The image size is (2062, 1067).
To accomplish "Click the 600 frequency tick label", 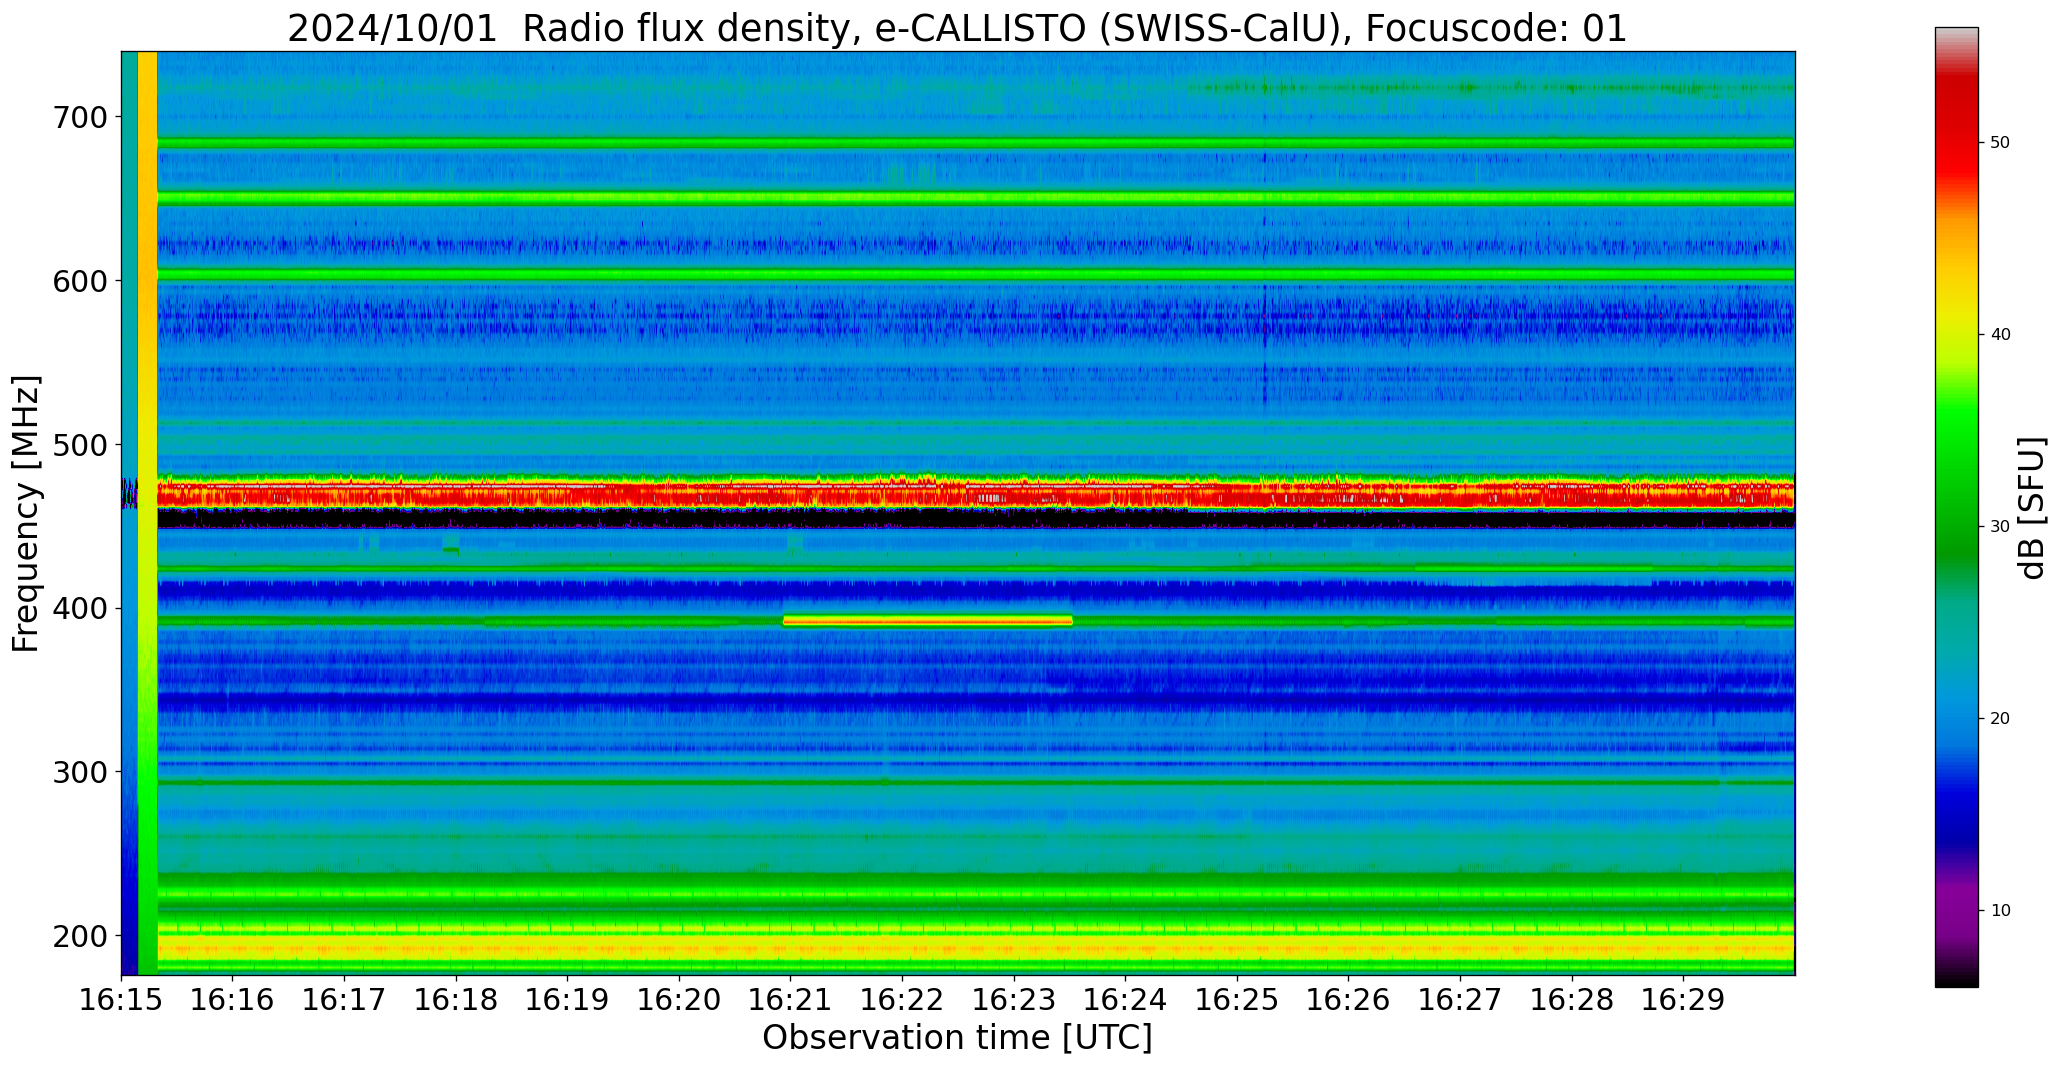I will [79, 281].
